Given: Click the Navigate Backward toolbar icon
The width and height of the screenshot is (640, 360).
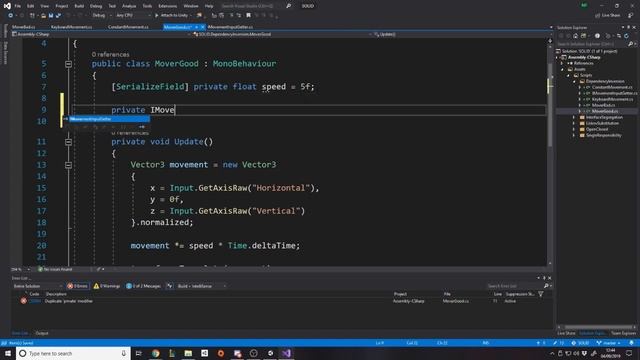Looking at the screenshot, I should click(11, 16).
